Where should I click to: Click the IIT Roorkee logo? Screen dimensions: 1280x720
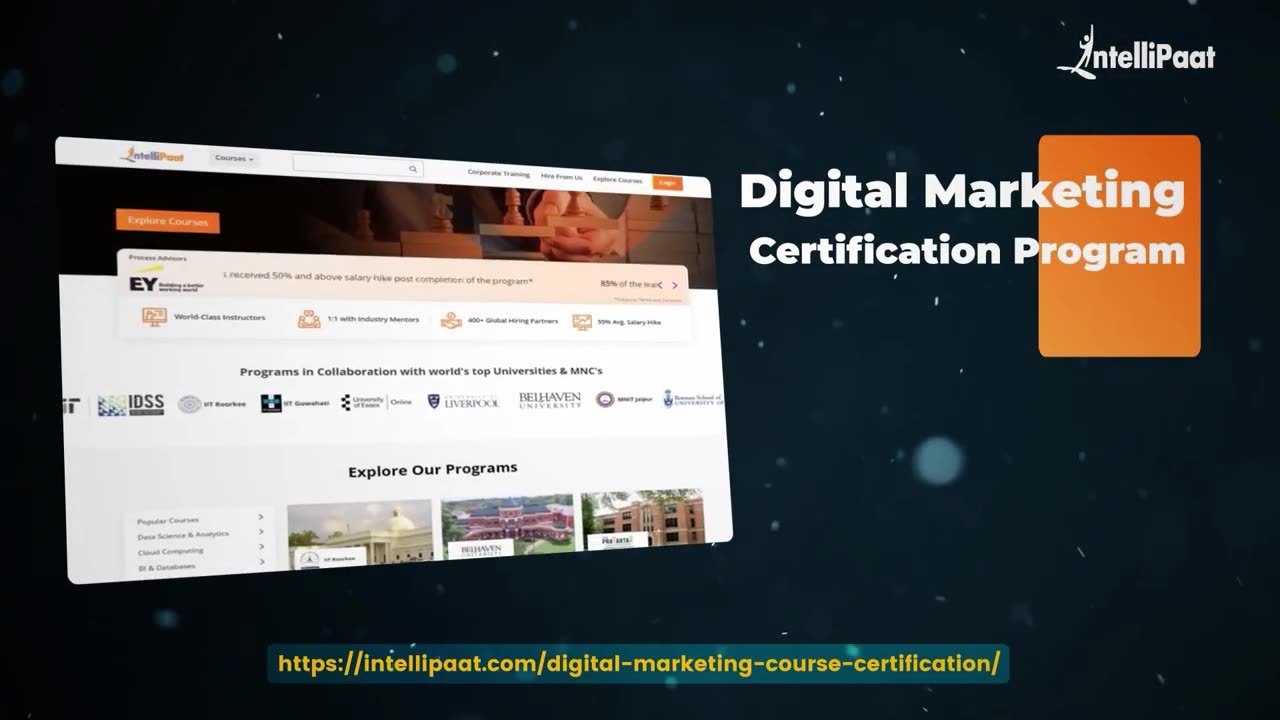coord(211,404)
